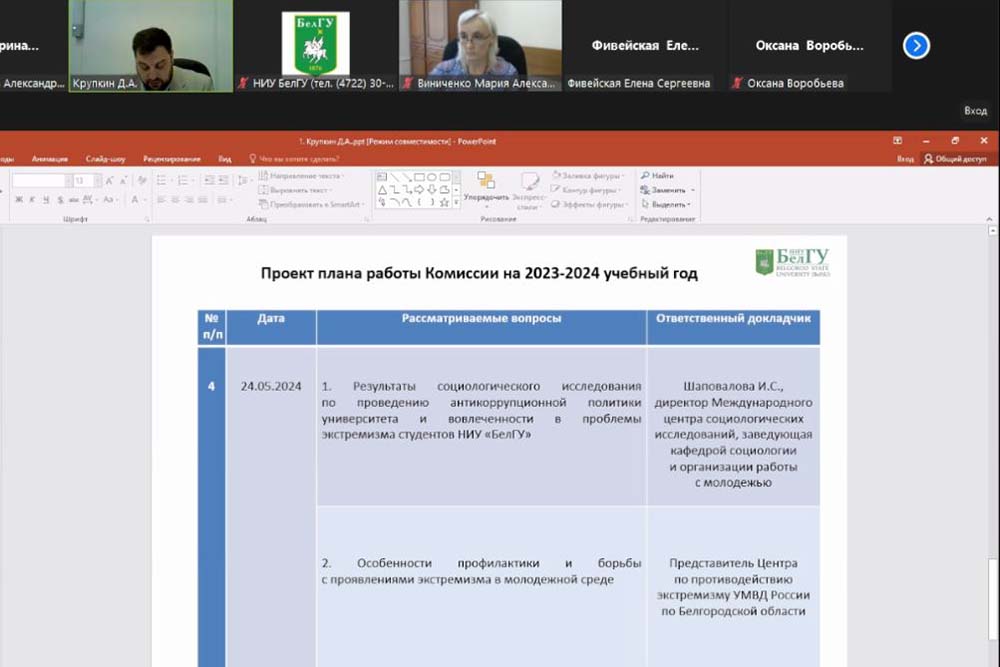Toggle bold text formatting
Image resolution: width=1000 pixels, height=667 pixels.
pos(18,200)
